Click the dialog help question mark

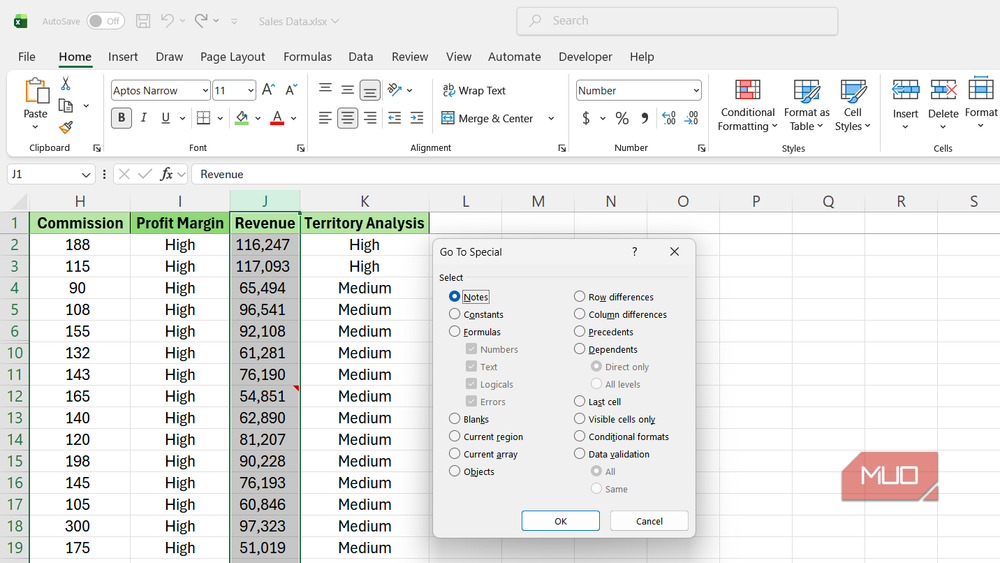point(634,252)
